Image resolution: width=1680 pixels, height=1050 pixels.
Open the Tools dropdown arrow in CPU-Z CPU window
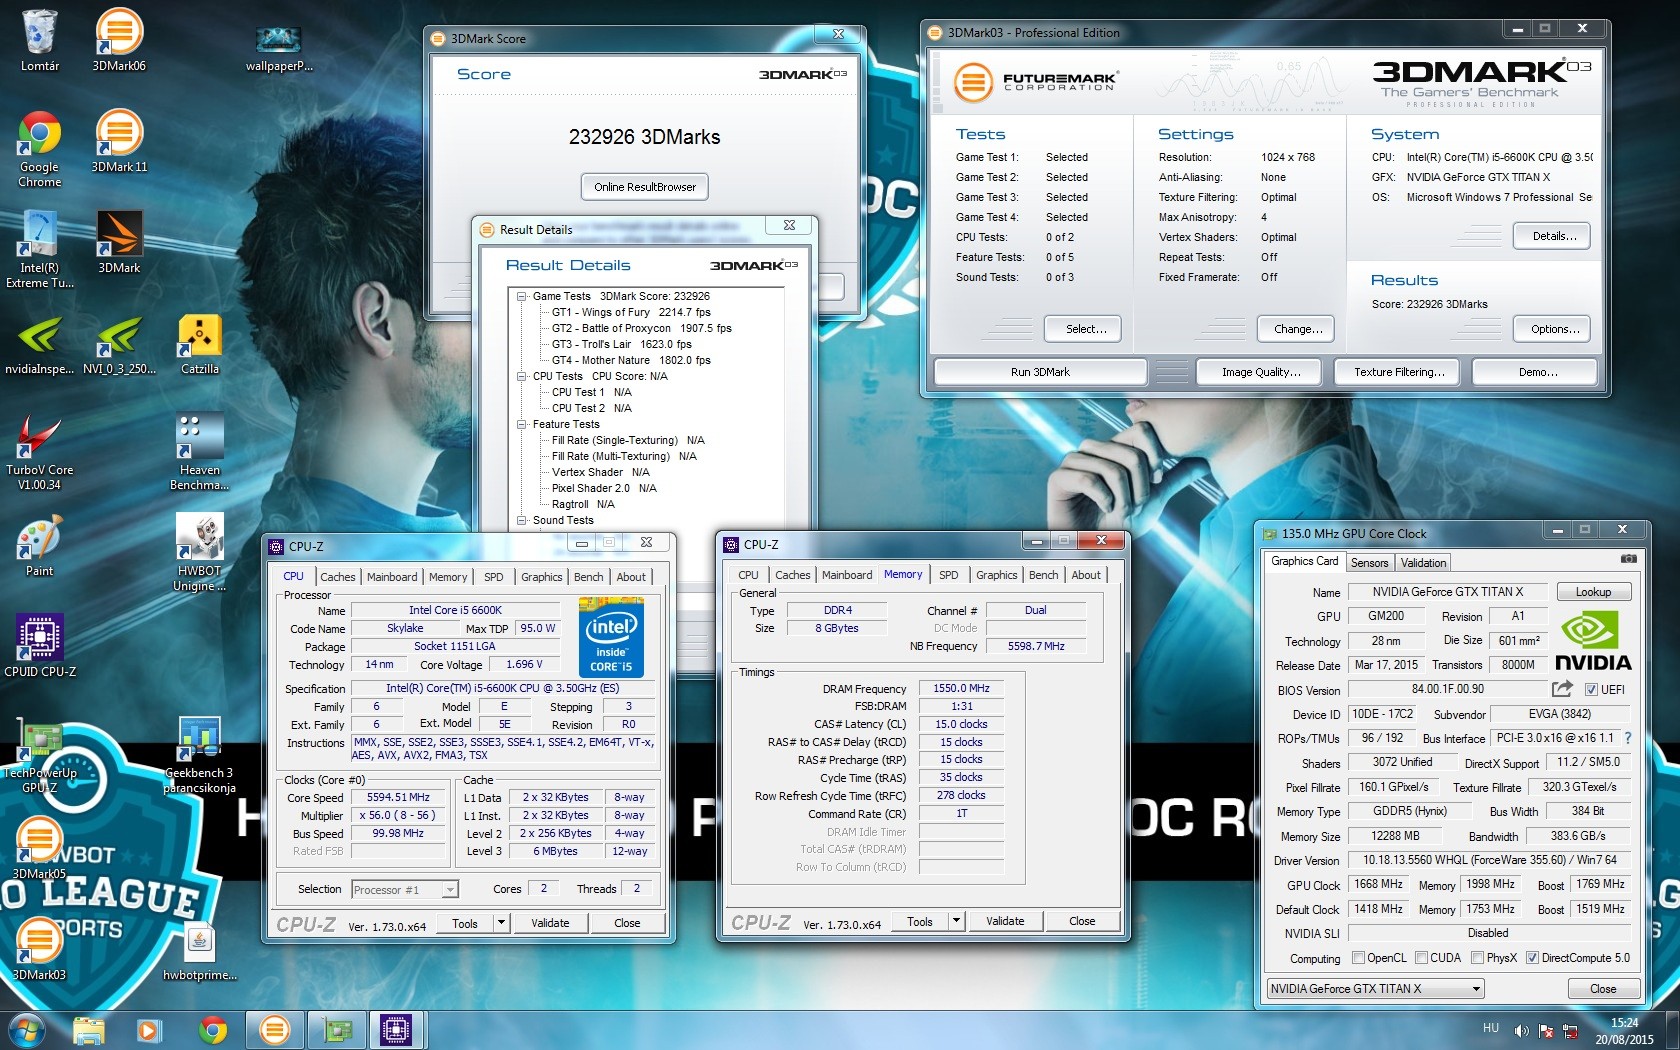(x=501, y=923)
